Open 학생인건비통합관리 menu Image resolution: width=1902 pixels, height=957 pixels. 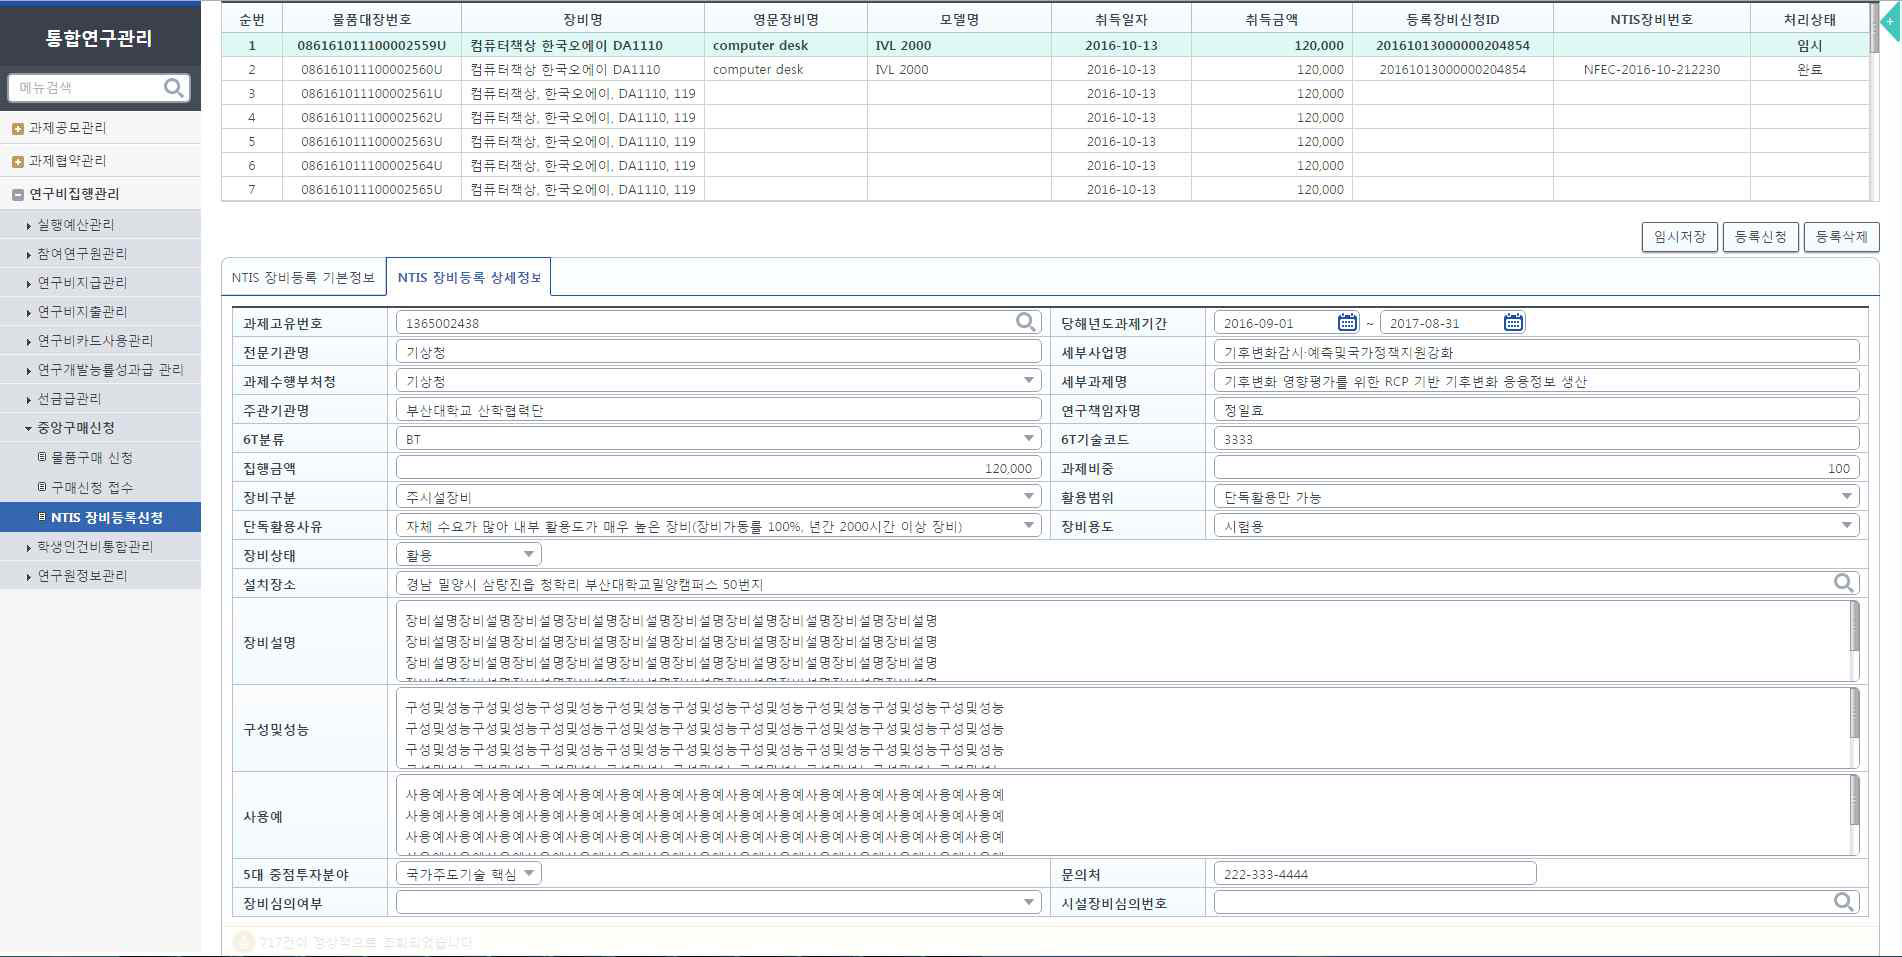click(x=95, y=547)
